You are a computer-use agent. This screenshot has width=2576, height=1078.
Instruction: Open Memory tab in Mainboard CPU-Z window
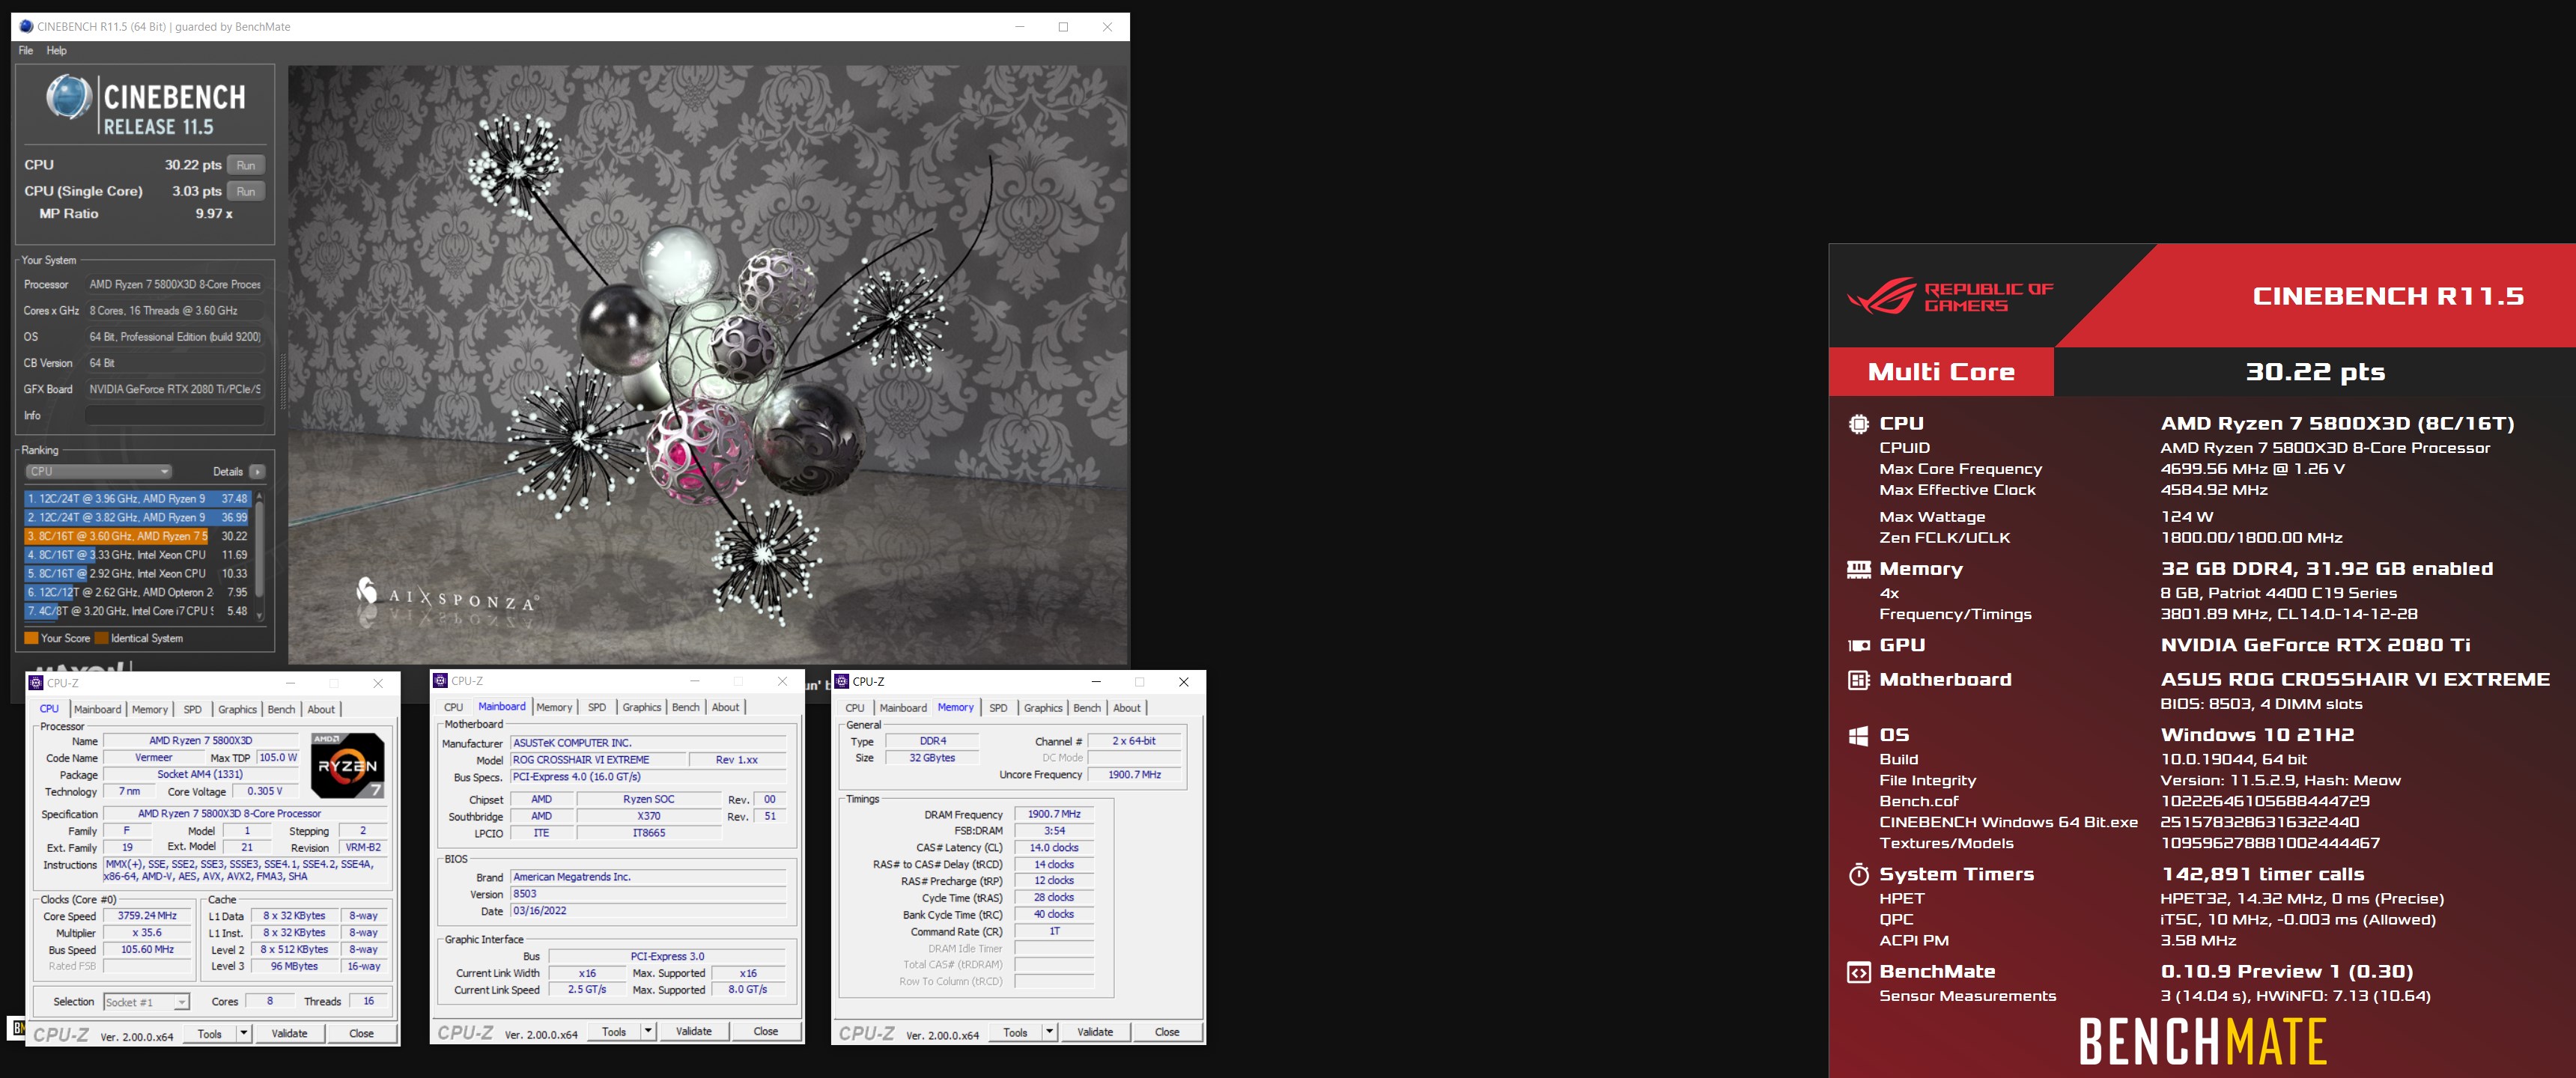tap(554, 707)
